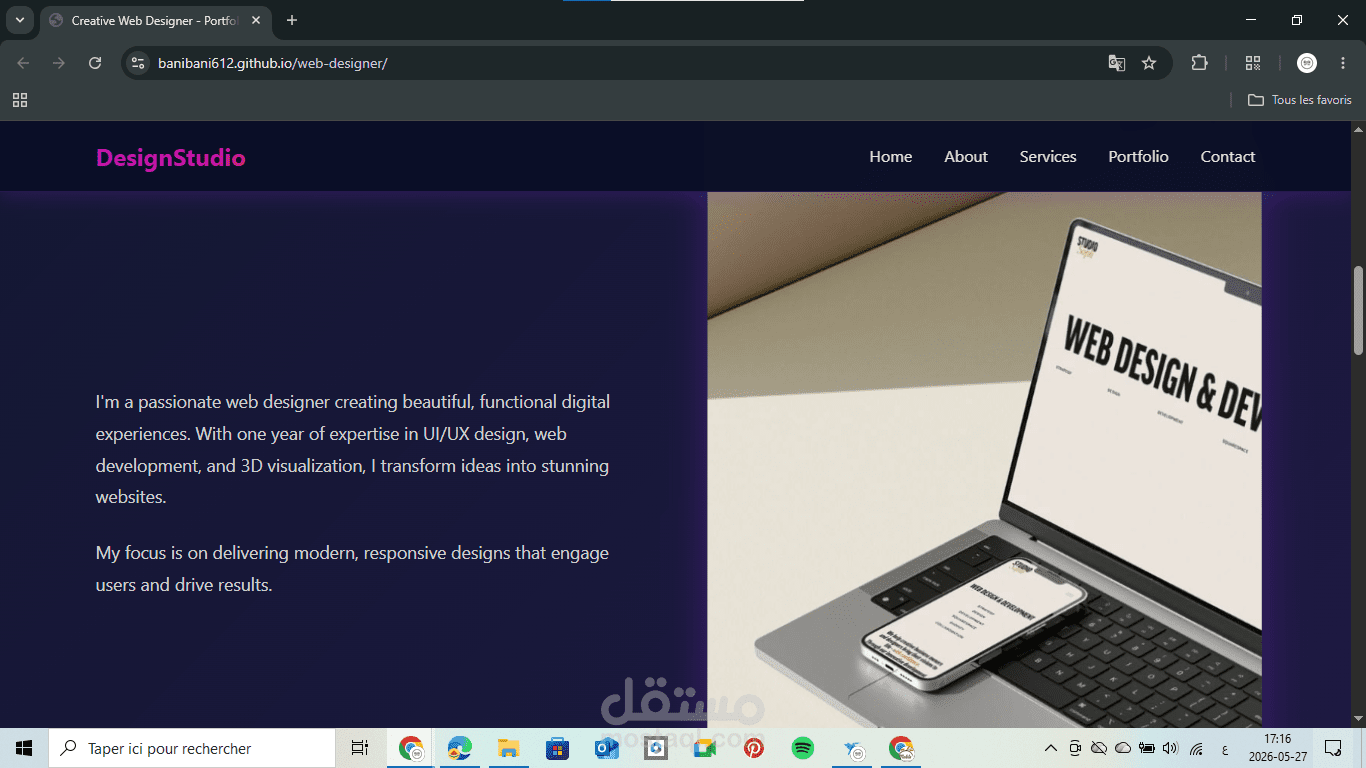1366x768 pixels.
Task: Open the Wi-Fi network tray icon
Action: (1196, 748)
